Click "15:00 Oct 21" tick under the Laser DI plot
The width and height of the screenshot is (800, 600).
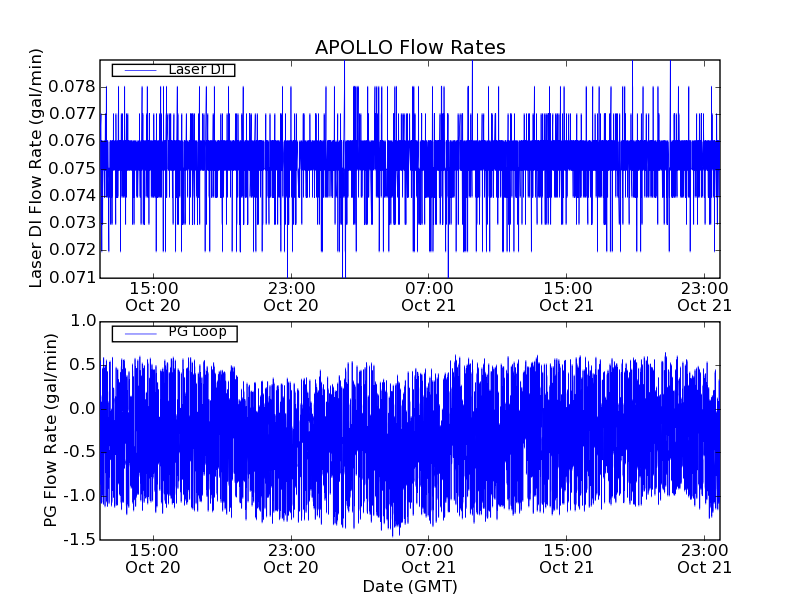coord(567,297)
